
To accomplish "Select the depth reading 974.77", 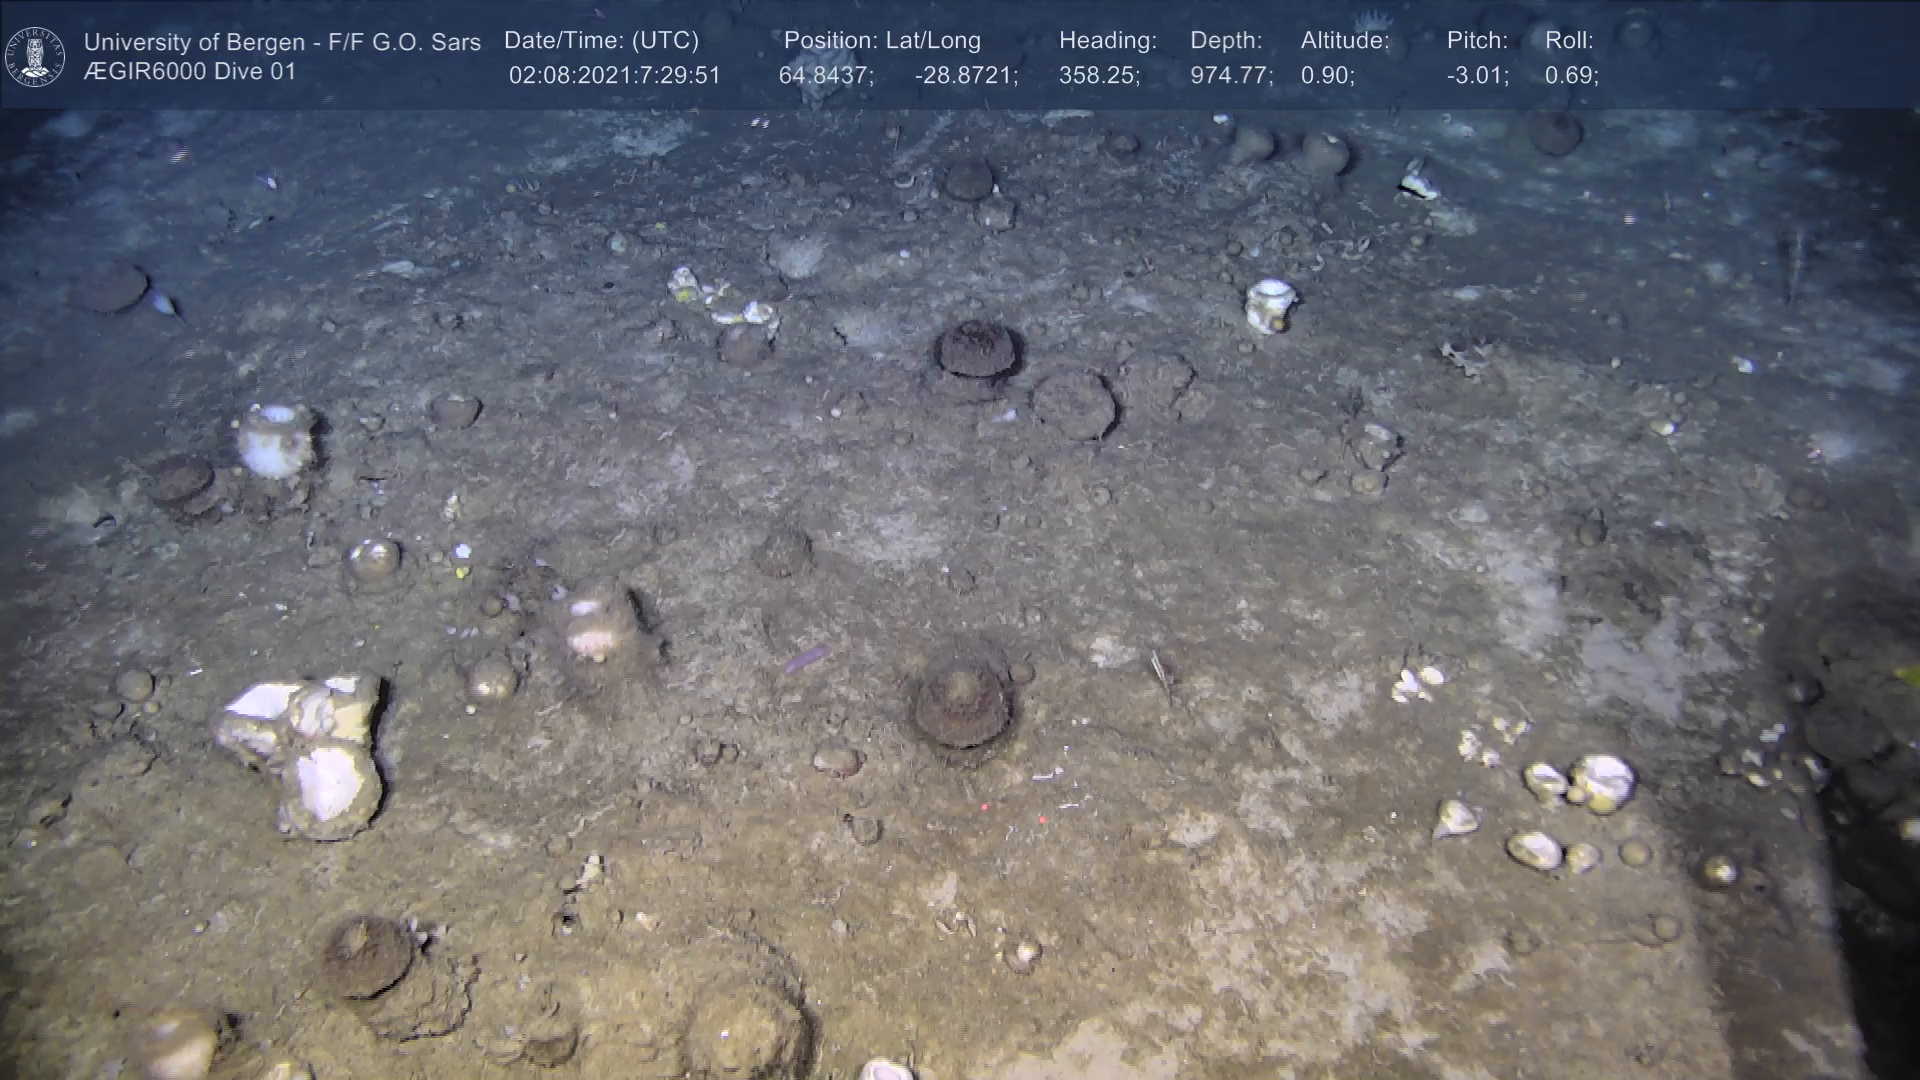I will tap(1231, 76).
